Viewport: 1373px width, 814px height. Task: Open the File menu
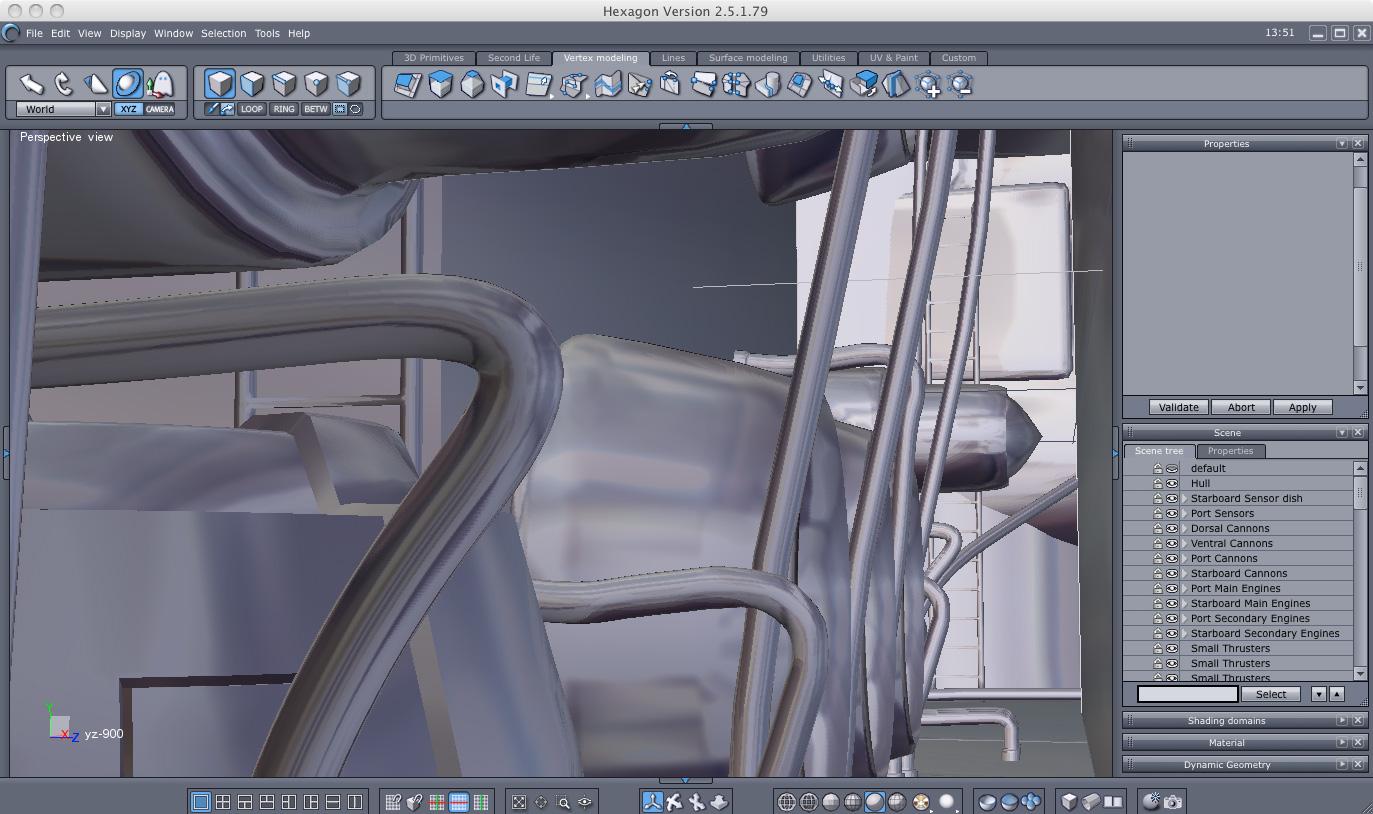(34, 33)
